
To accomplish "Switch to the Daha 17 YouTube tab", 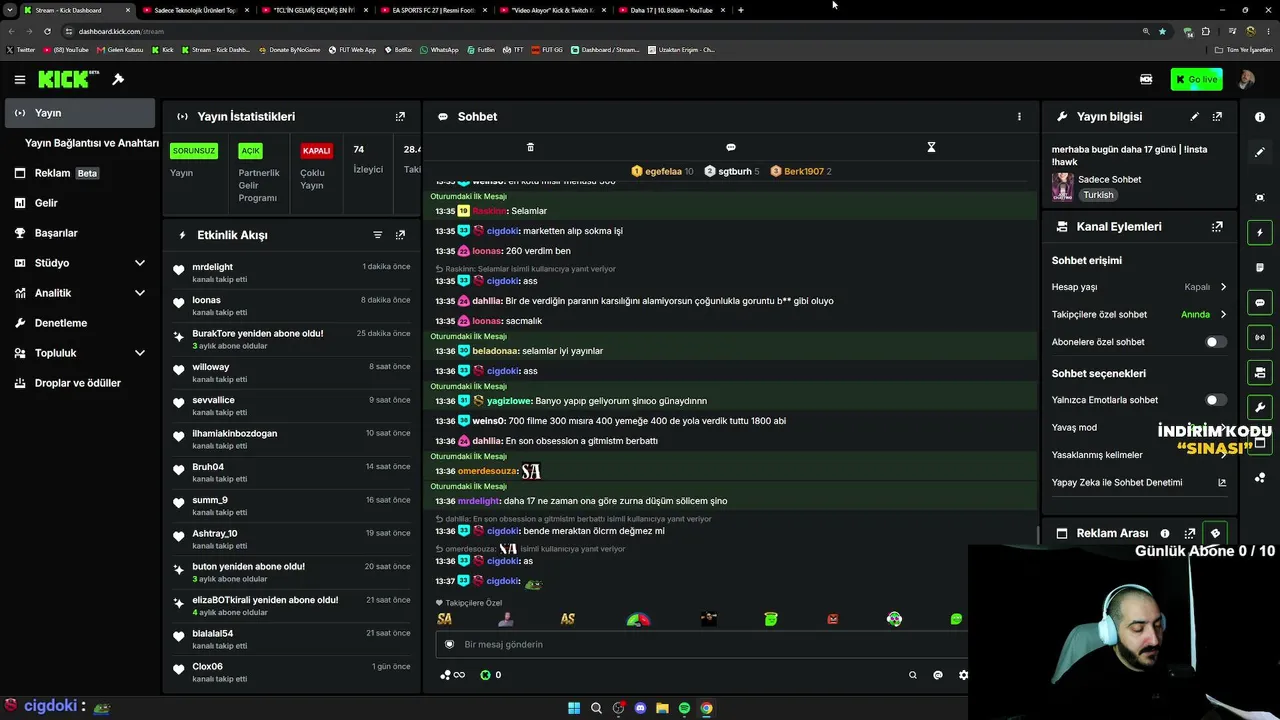I will click(672, 10).
